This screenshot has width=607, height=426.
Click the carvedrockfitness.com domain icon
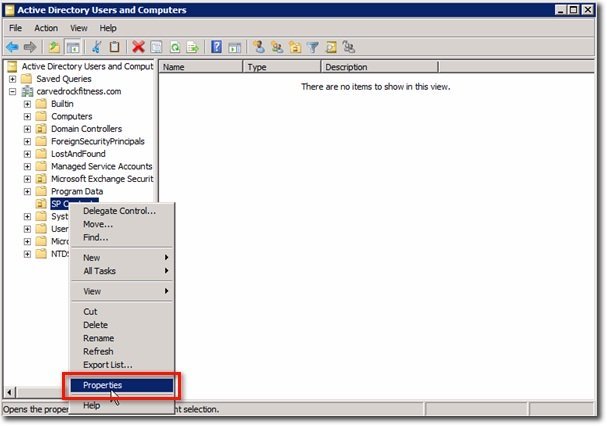coord(27,91)
